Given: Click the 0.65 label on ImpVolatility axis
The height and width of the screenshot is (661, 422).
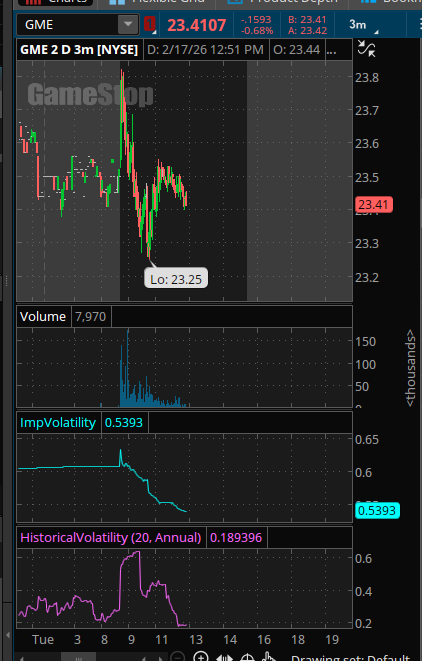Looking at the screenshot, I should point(367,440).
